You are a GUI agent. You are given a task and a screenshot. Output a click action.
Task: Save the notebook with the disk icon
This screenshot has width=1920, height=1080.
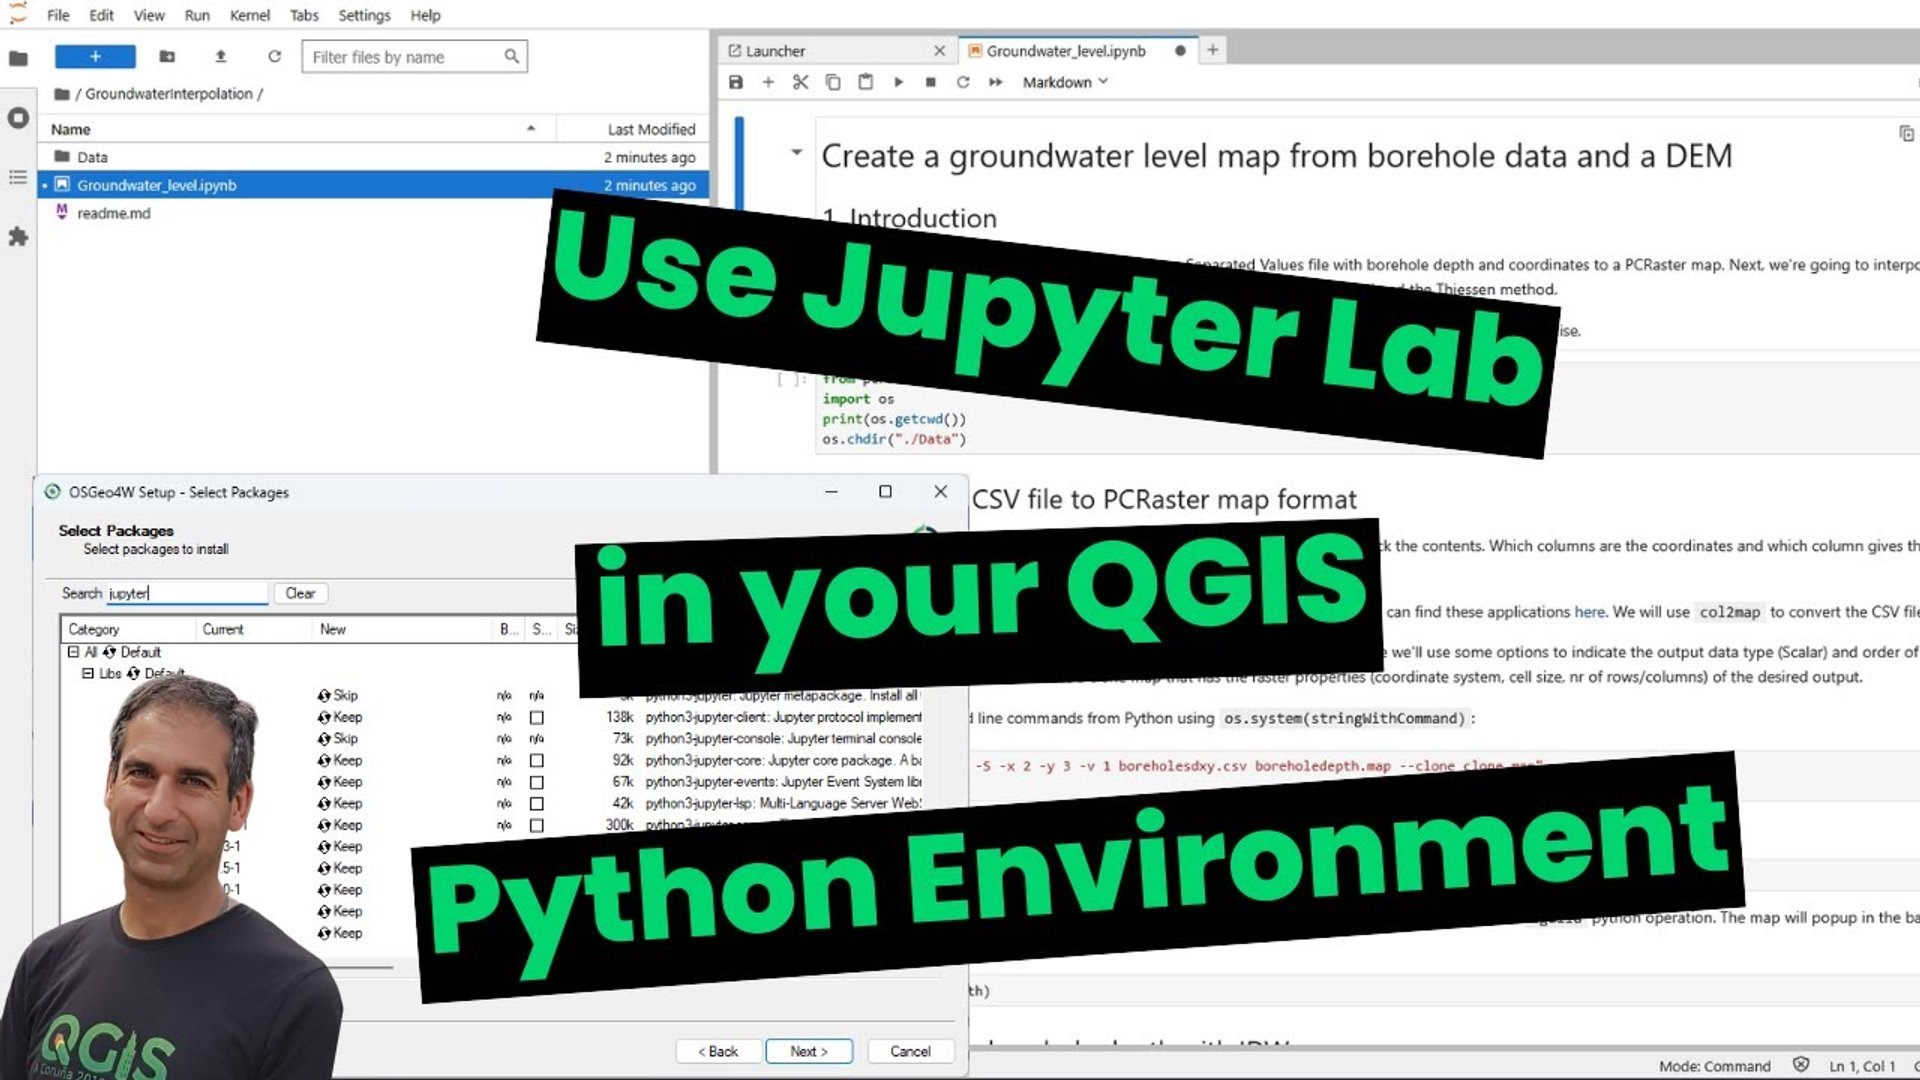[x=736, y=82]
